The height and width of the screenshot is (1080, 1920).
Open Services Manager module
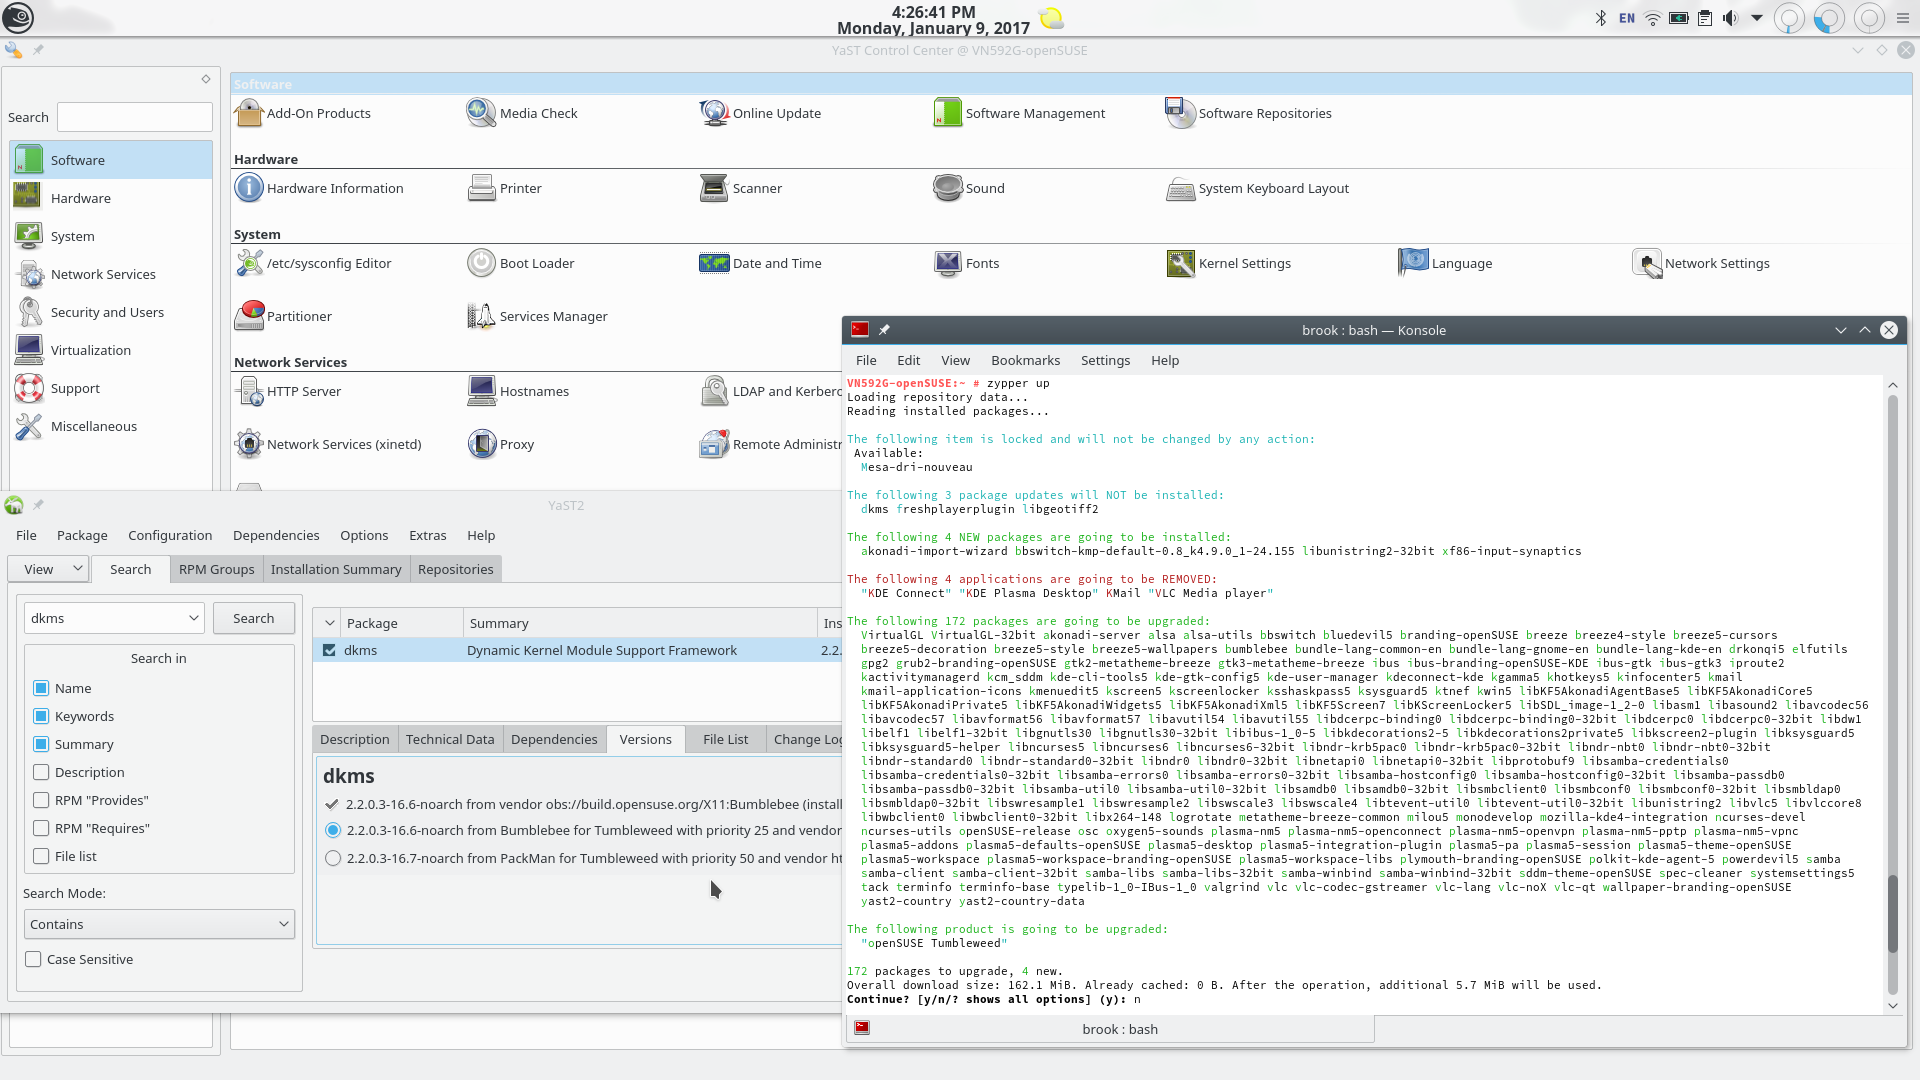pos(537,316)
